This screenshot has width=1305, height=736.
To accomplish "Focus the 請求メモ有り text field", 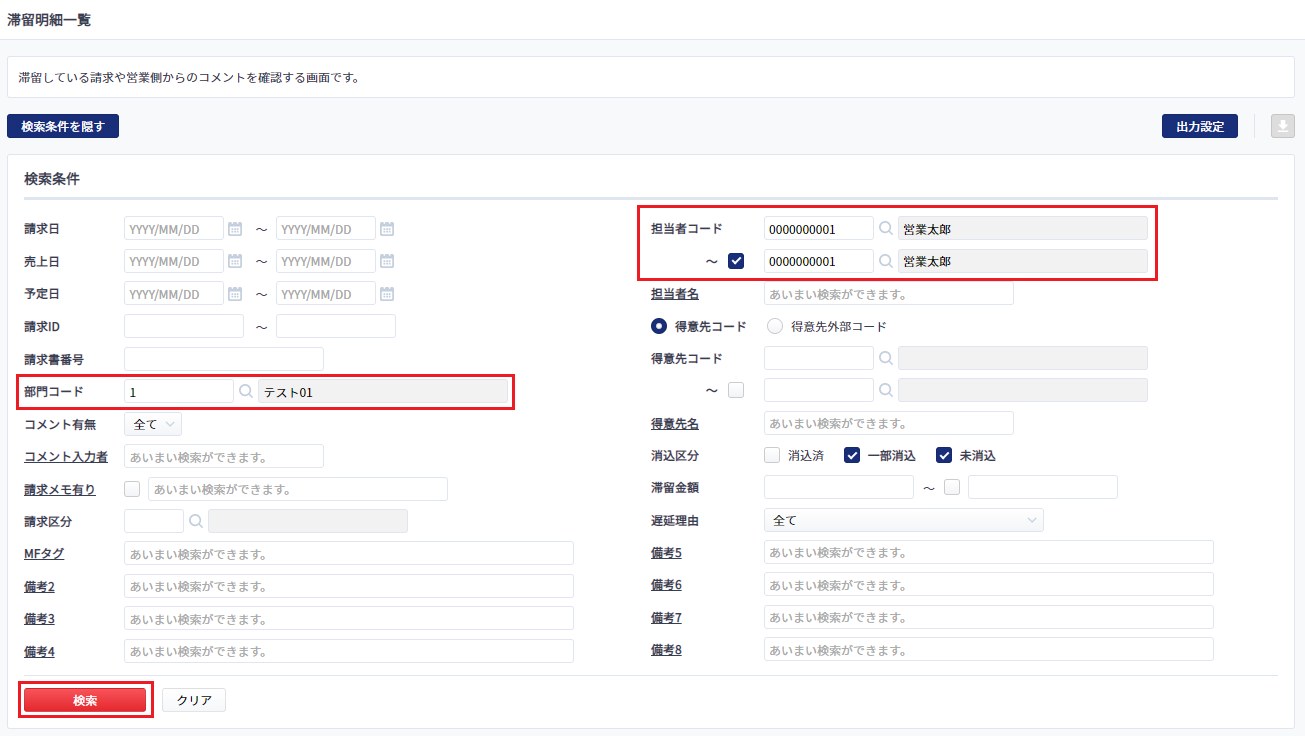I will pyautogui.click(x=298, y=489).
